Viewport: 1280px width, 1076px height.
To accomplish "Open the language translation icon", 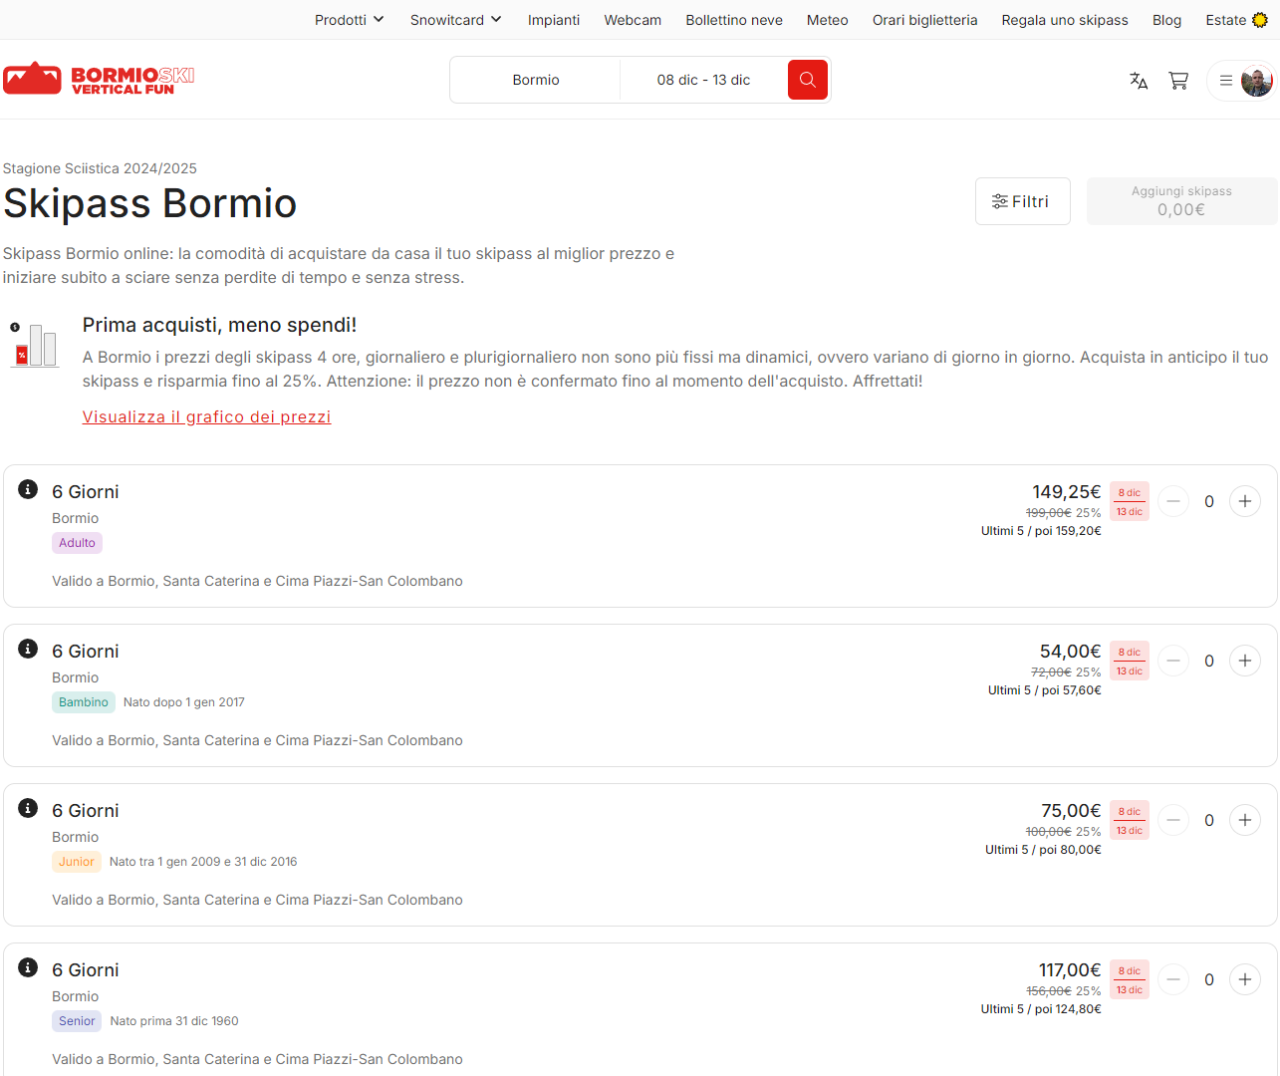I will [x=1139, y=81].
